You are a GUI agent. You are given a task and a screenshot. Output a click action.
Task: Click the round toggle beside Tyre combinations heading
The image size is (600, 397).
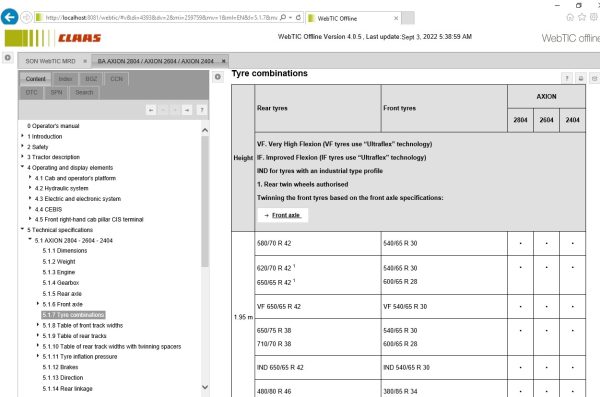218,77
